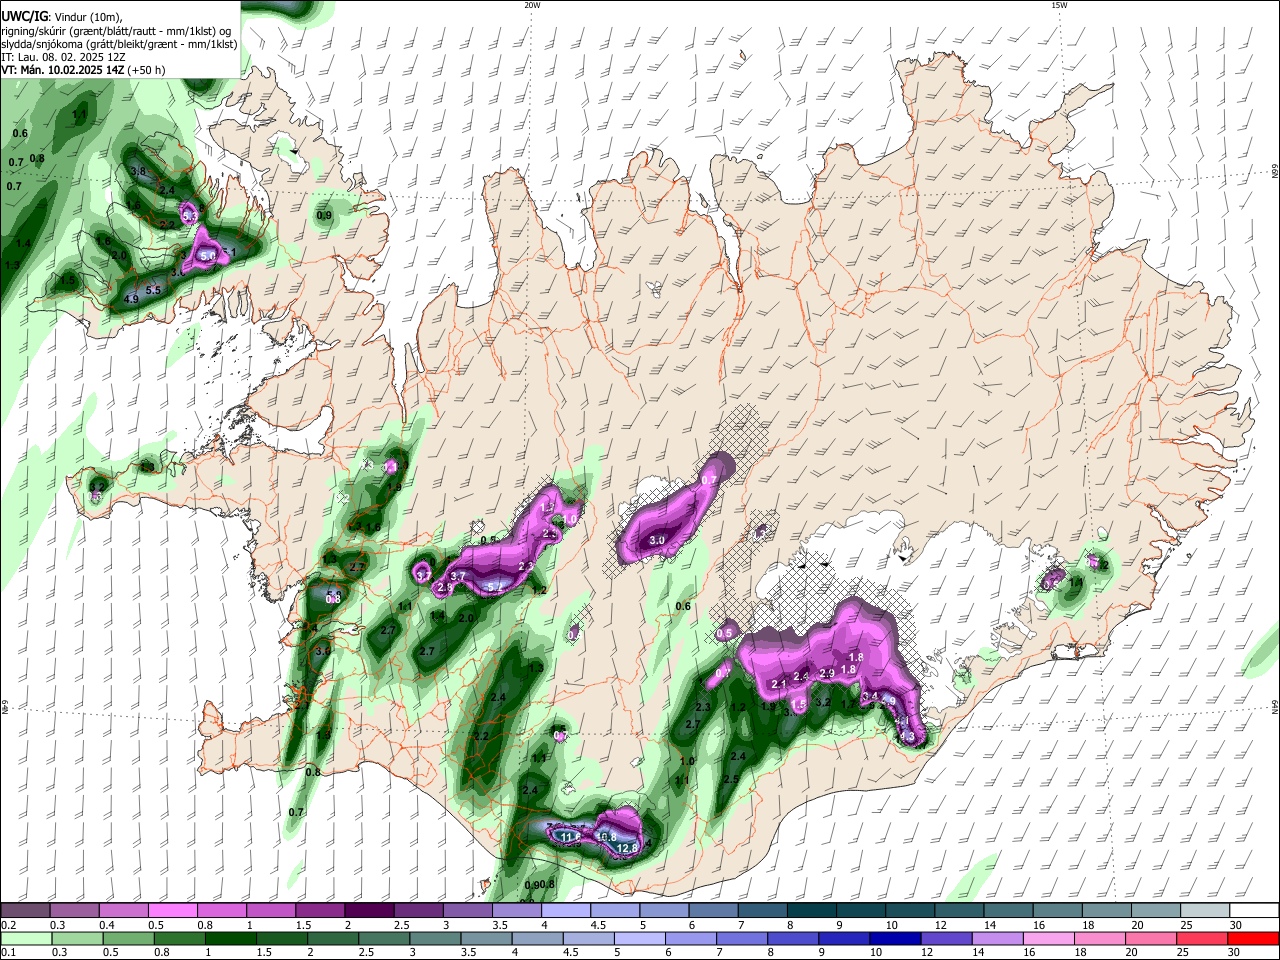Select light grey top swatch between 25 and 30
This screenshot has height=960, width=1280.
1206,910
